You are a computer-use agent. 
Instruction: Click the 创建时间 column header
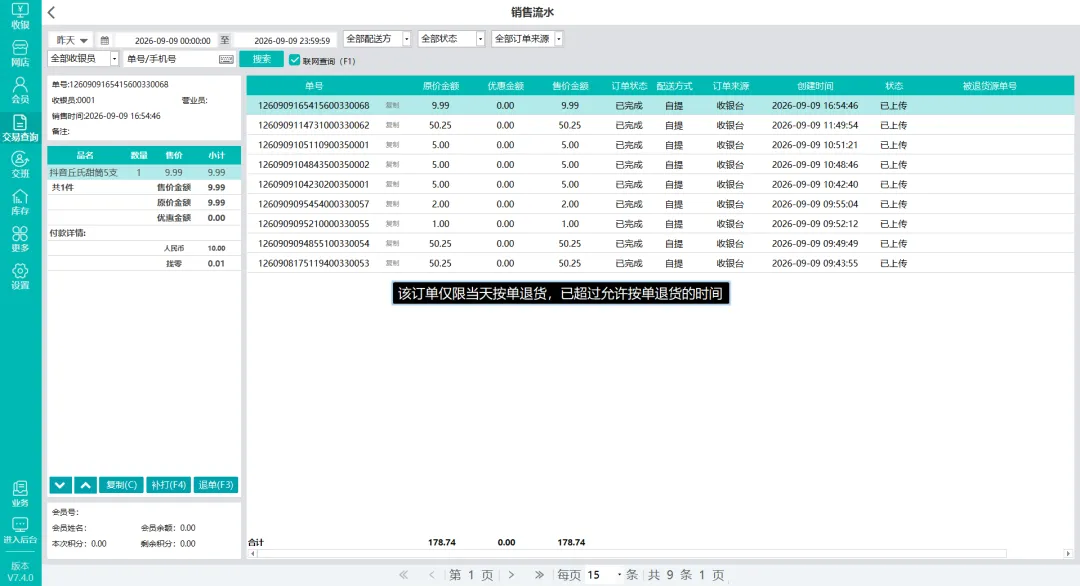coord(815,86)
